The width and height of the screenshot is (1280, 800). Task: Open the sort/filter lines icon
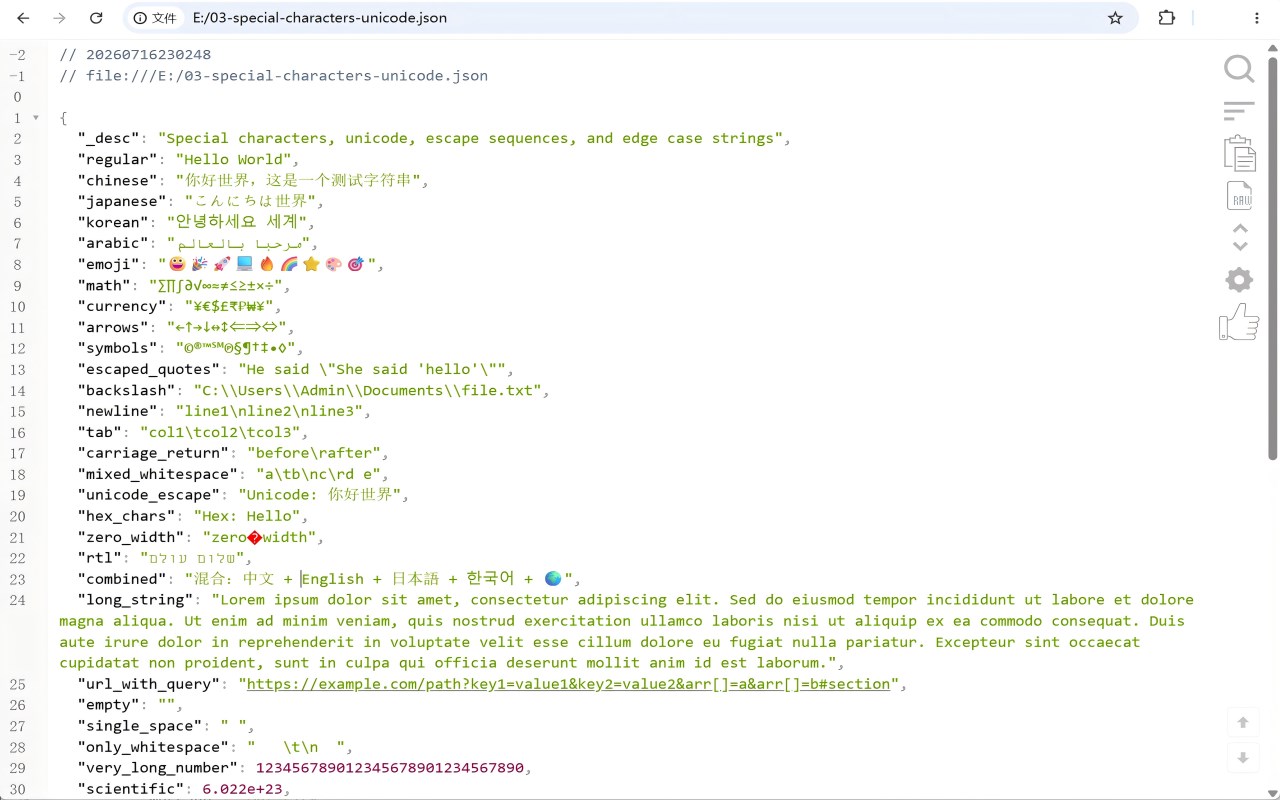pyautogui.click(x=1239, y=111)
